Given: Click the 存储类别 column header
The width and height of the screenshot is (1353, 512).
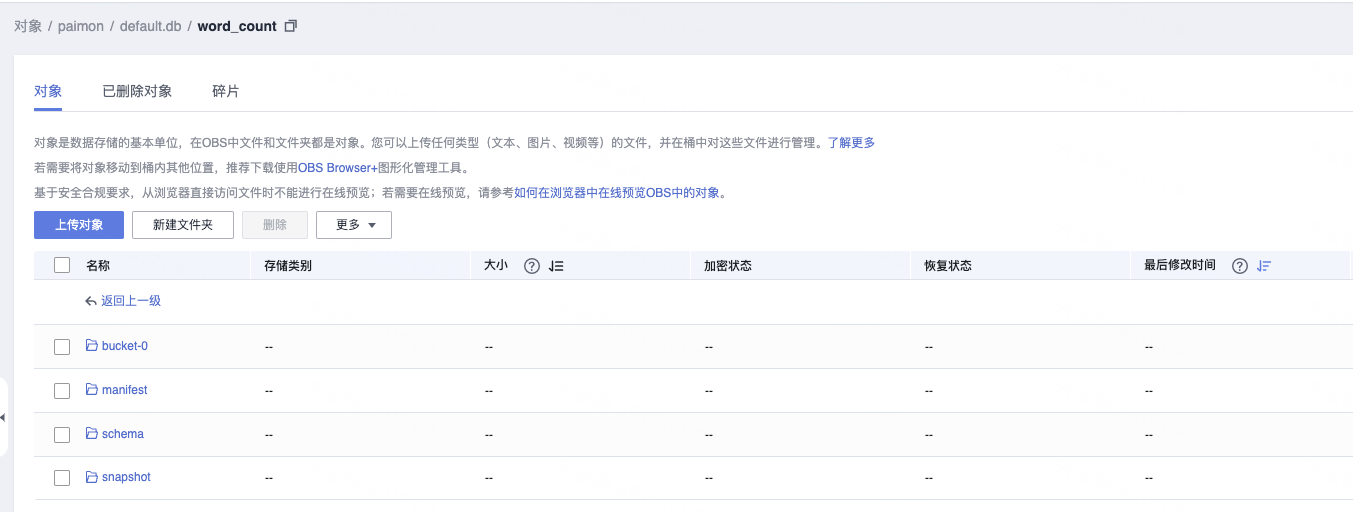Looking at the screenshot, I should (288, 266).
